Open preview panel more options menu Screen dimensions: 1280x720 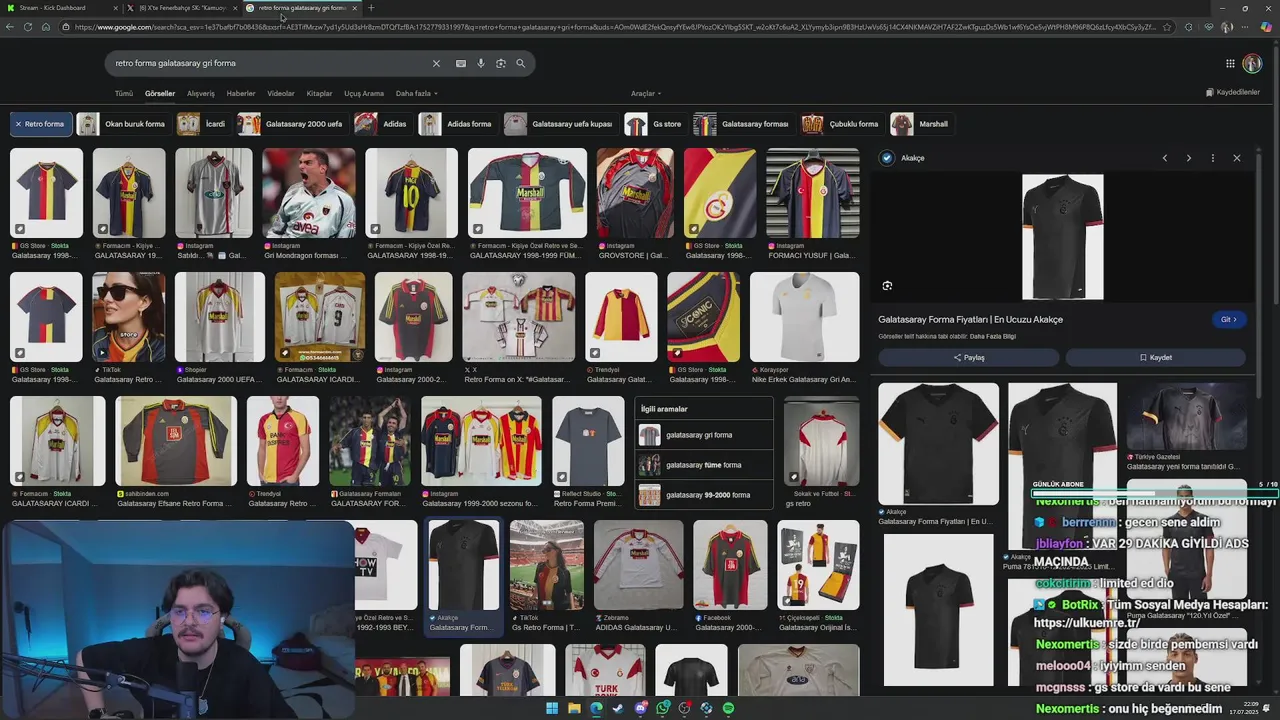tap(1212, 158)
